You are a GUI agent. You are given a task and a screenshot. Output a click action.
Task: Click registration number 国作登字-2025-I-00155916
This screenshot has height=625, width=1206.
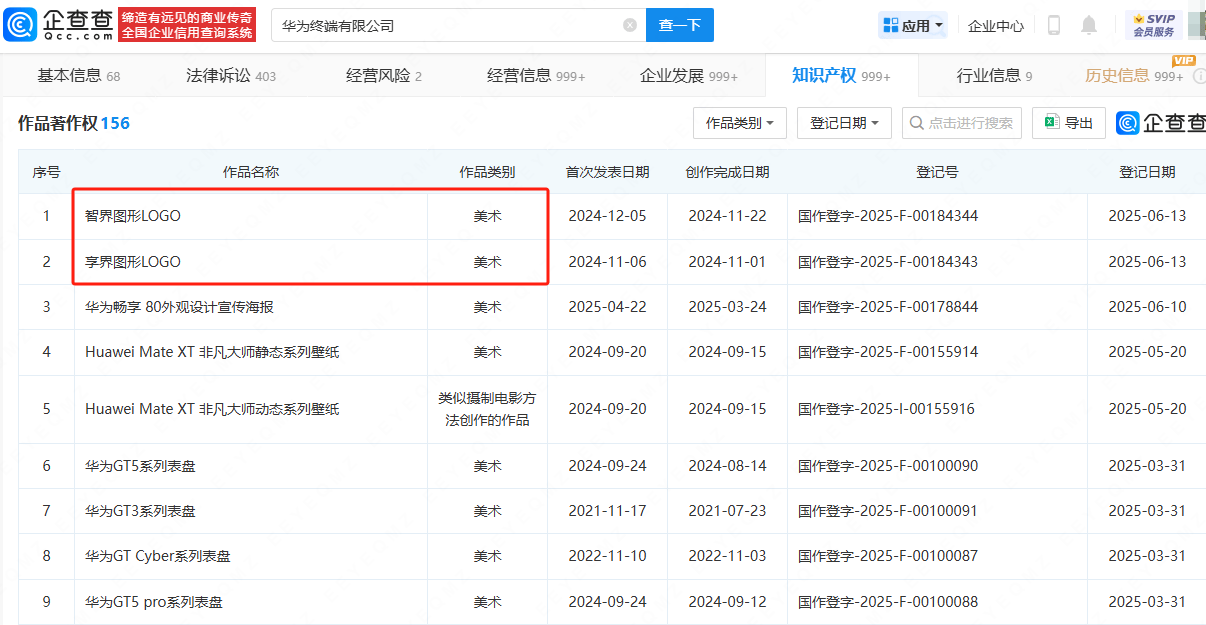click(886, 409)
